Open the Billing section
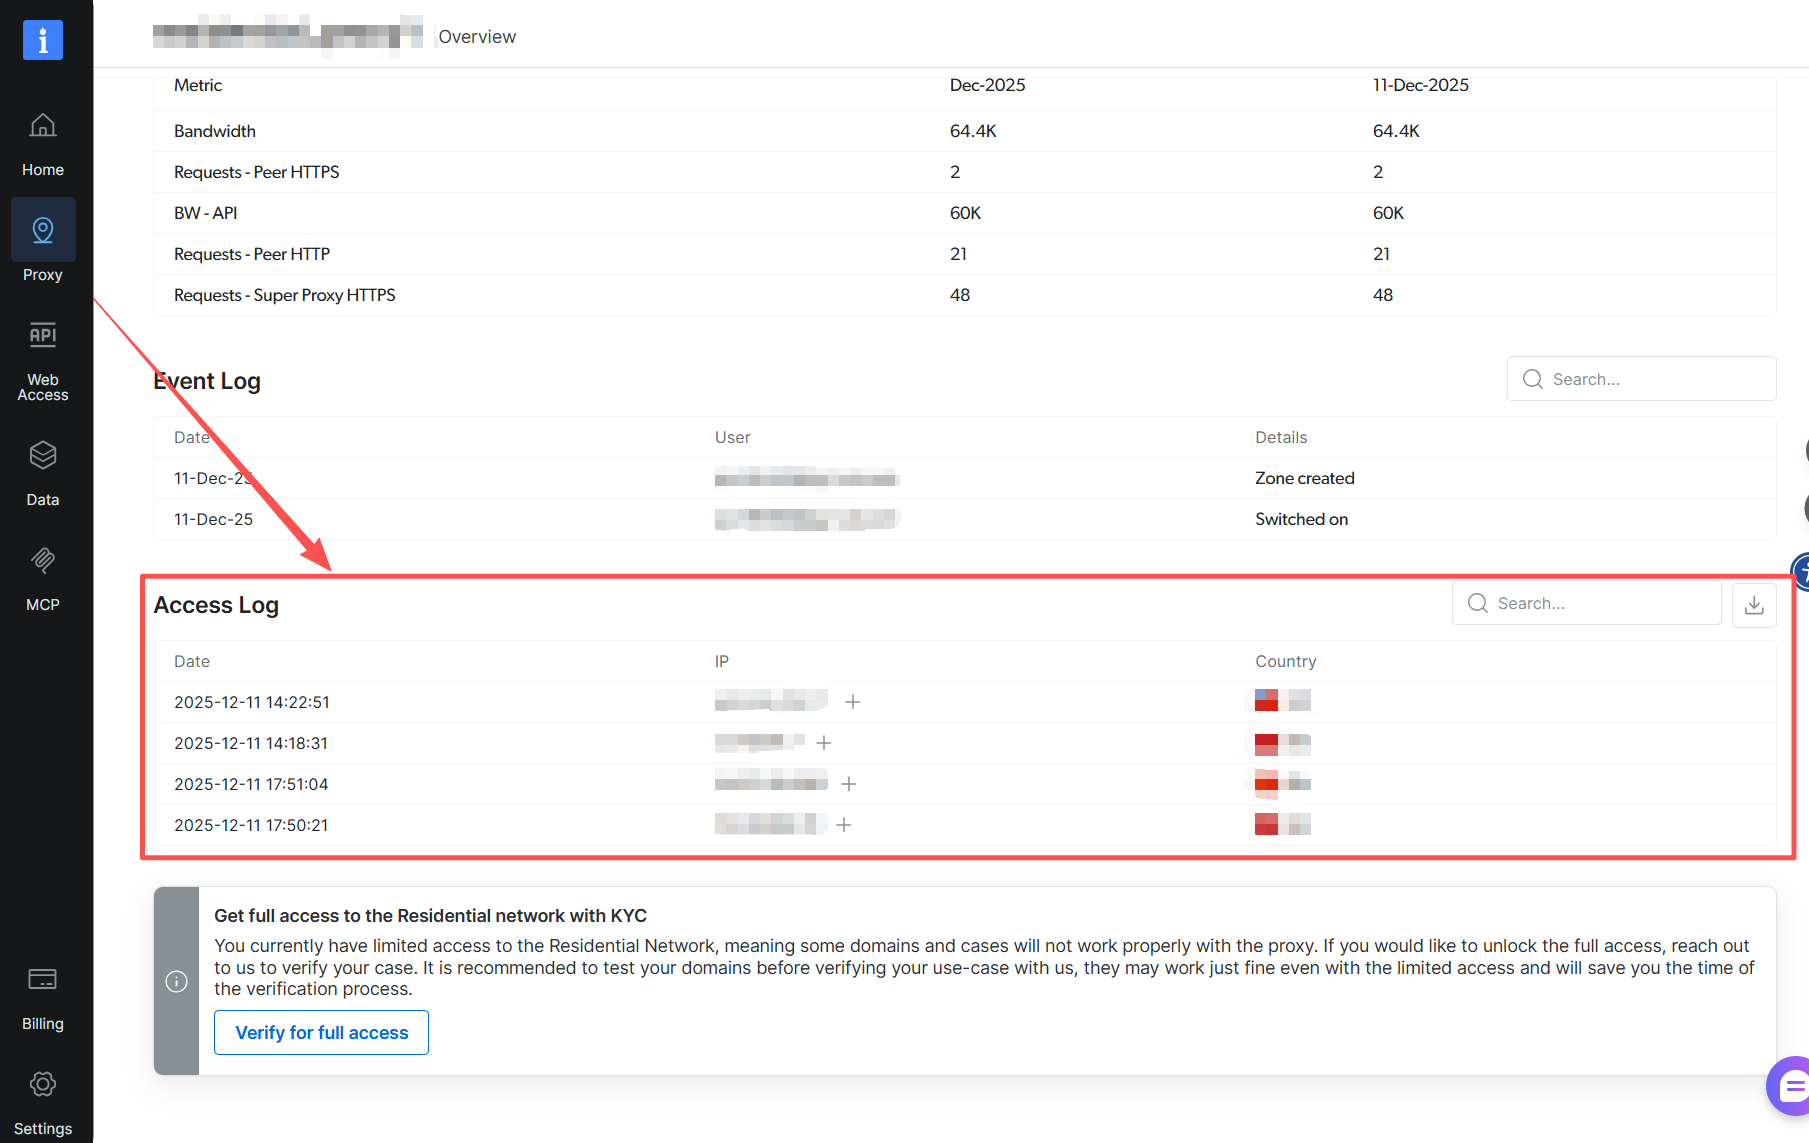The image size is (1809, 1143). point(42,979)
